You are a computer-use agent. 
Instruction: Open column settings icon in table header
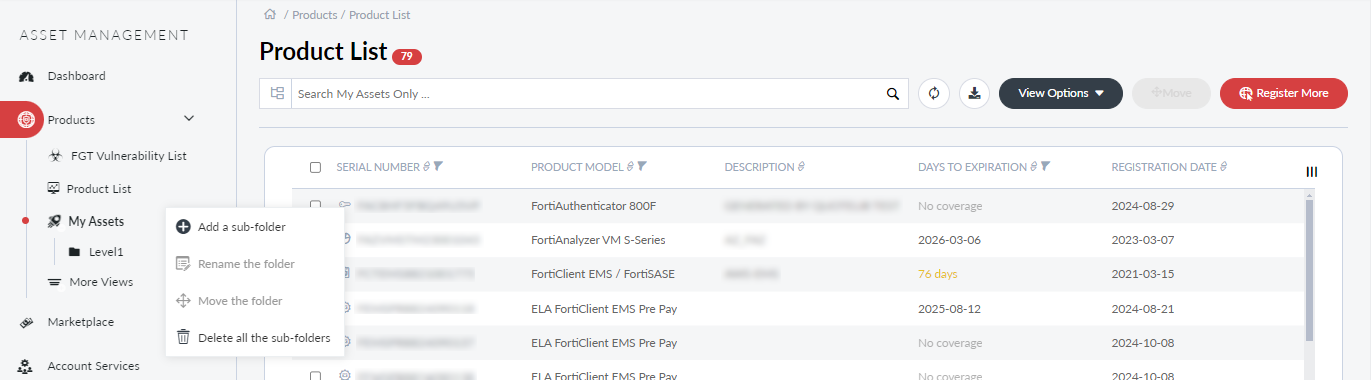(x=1312, y=172)
